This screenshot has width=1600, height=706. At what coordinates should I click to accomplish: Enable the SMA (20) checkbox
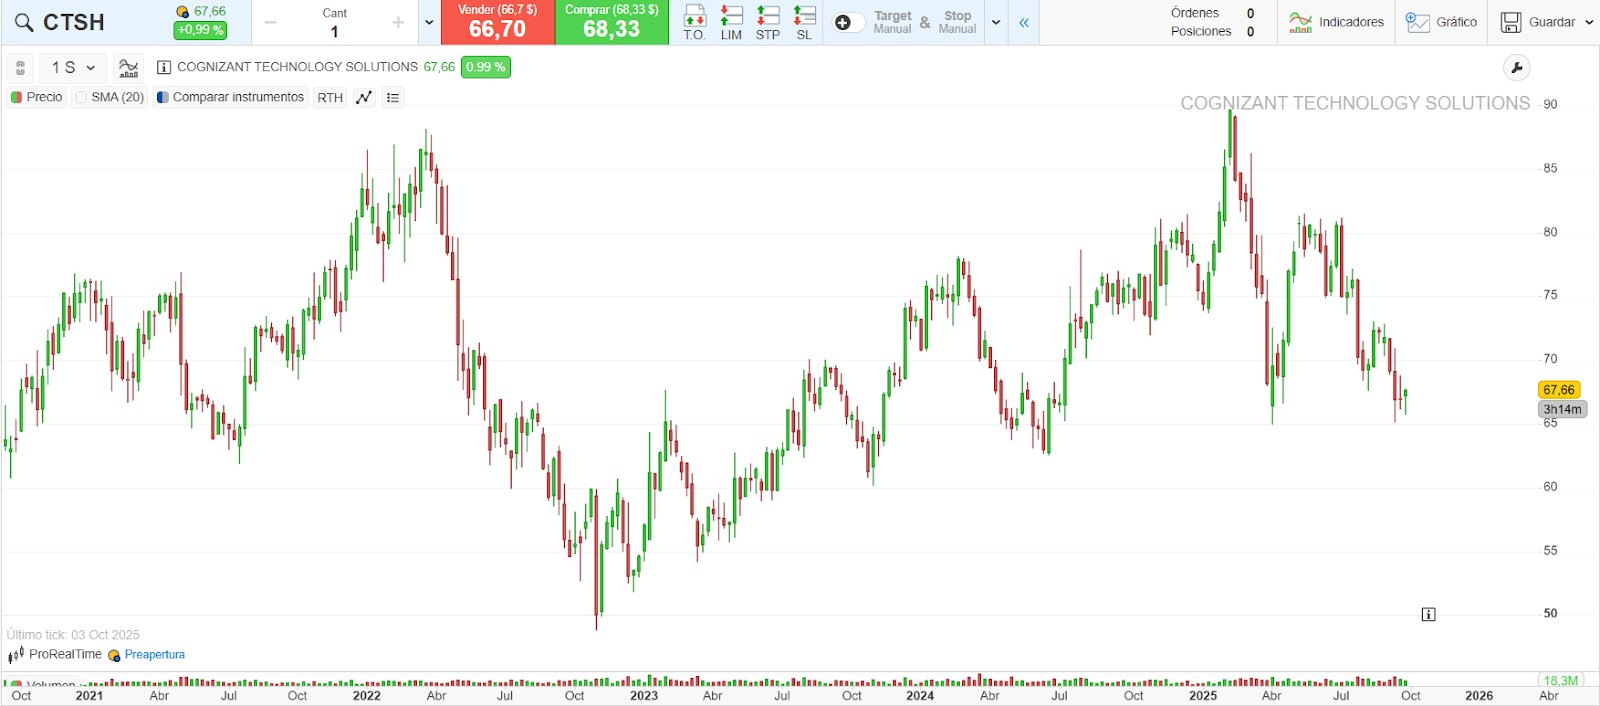pos(82,97)
